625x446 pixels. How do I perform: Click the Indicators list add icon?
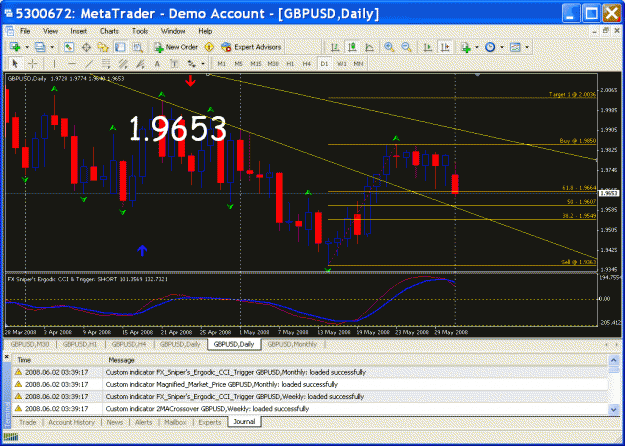(x=466, y=47)
